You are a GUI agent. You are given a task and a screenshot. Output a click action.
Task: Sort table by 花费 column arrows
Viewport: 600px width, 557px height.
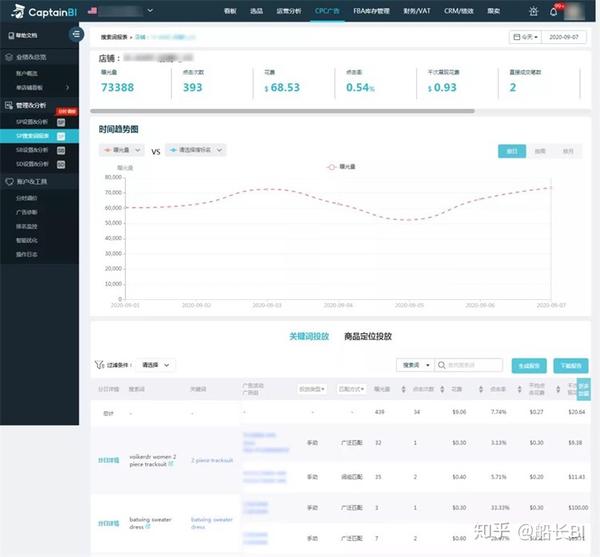[481, 389]
